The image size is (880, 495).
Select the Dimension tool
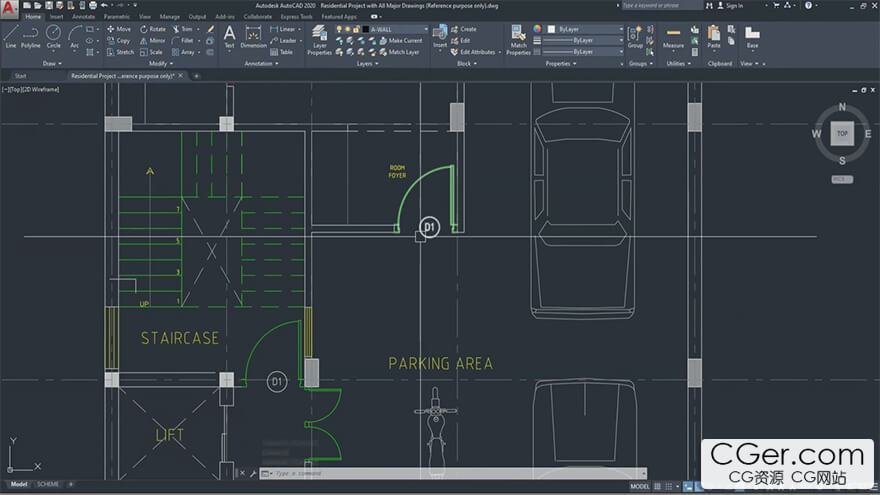point(253,36)
